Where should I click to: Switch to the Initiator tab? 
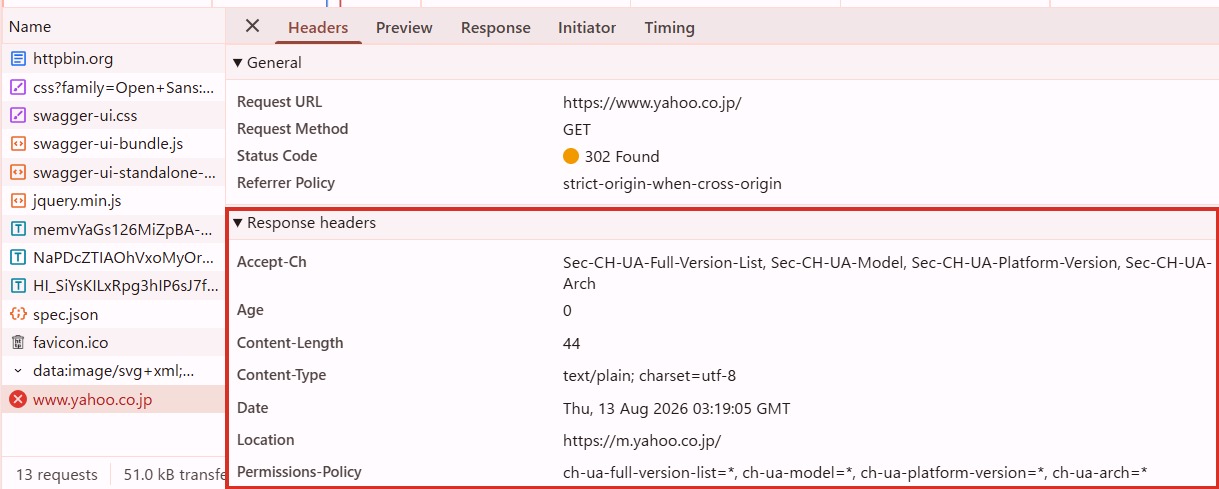point(587,28)
